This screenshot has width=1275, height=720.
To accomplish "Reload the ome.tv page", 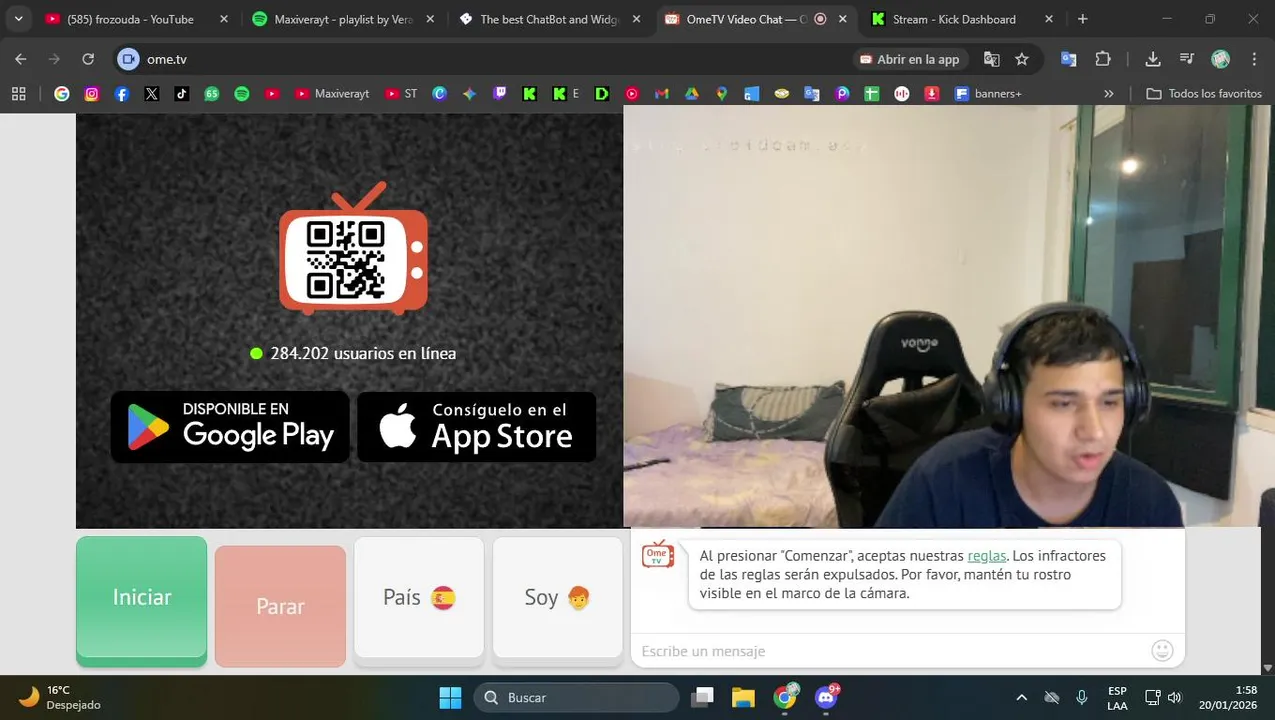I will tap(88, 59).
